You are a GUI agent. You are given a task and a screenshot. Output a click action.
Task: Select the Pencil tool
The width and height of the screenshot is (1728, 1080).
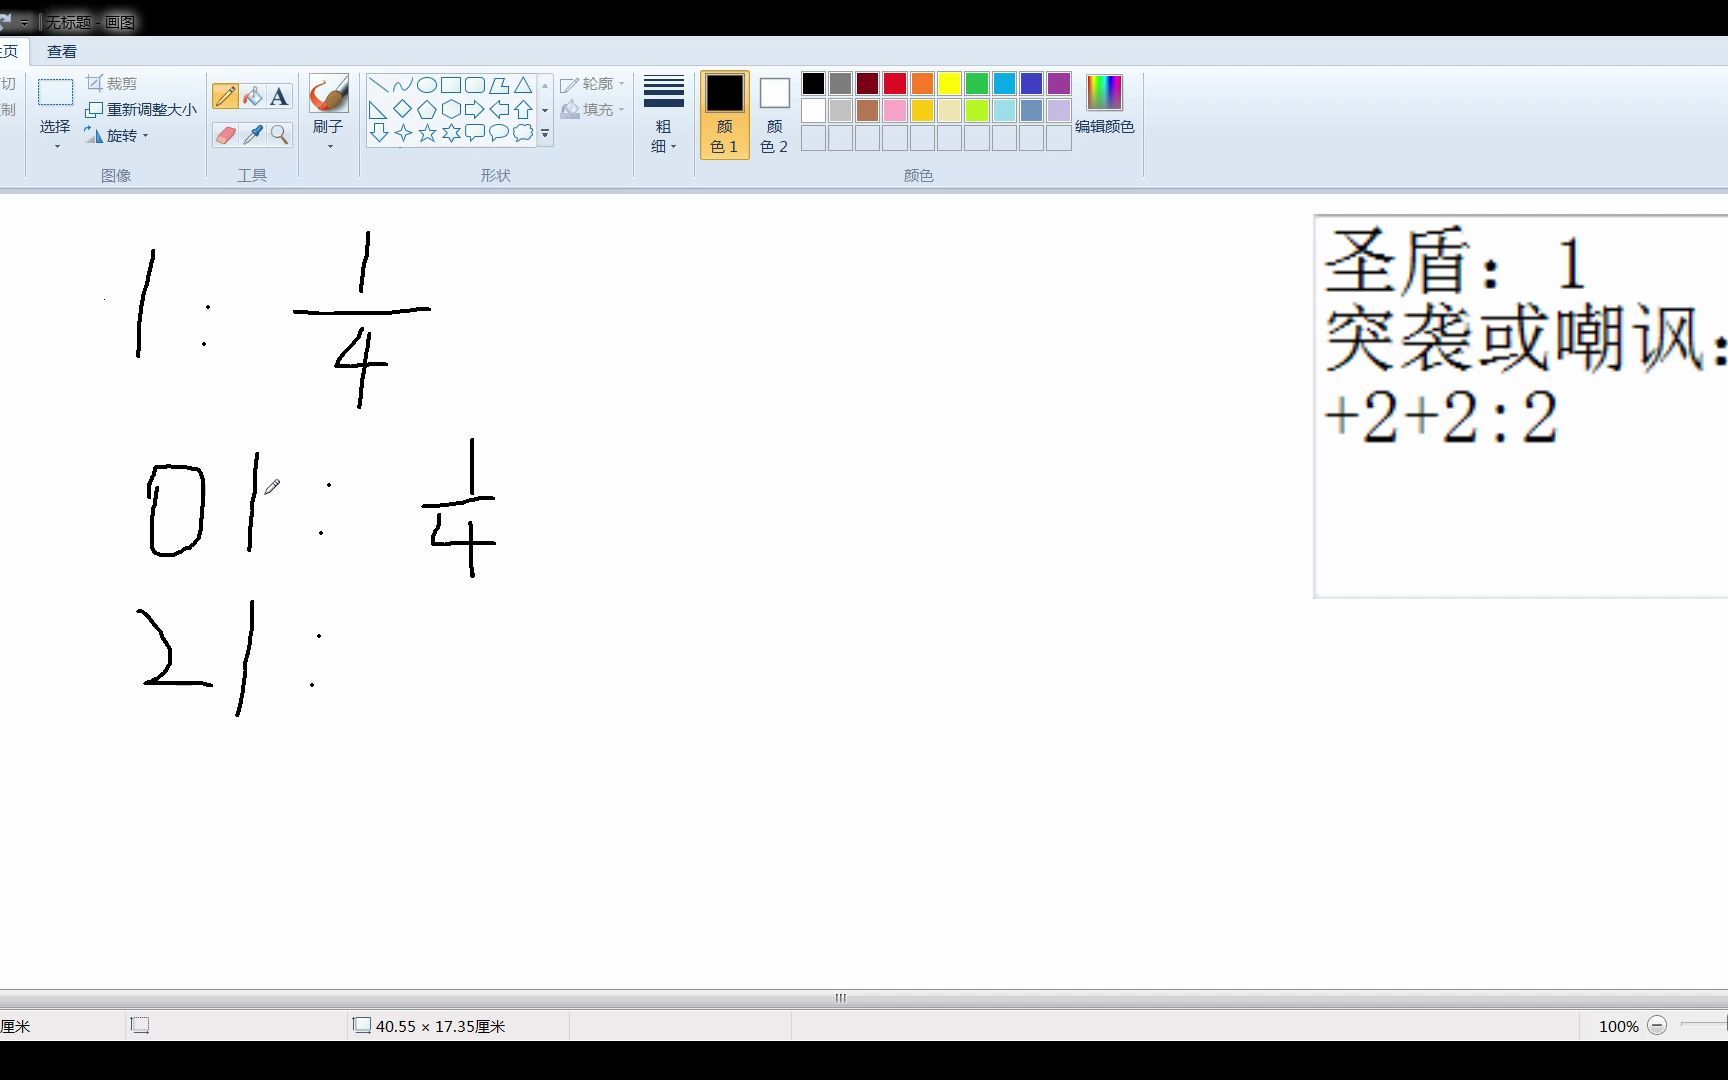tap(225, 96)
